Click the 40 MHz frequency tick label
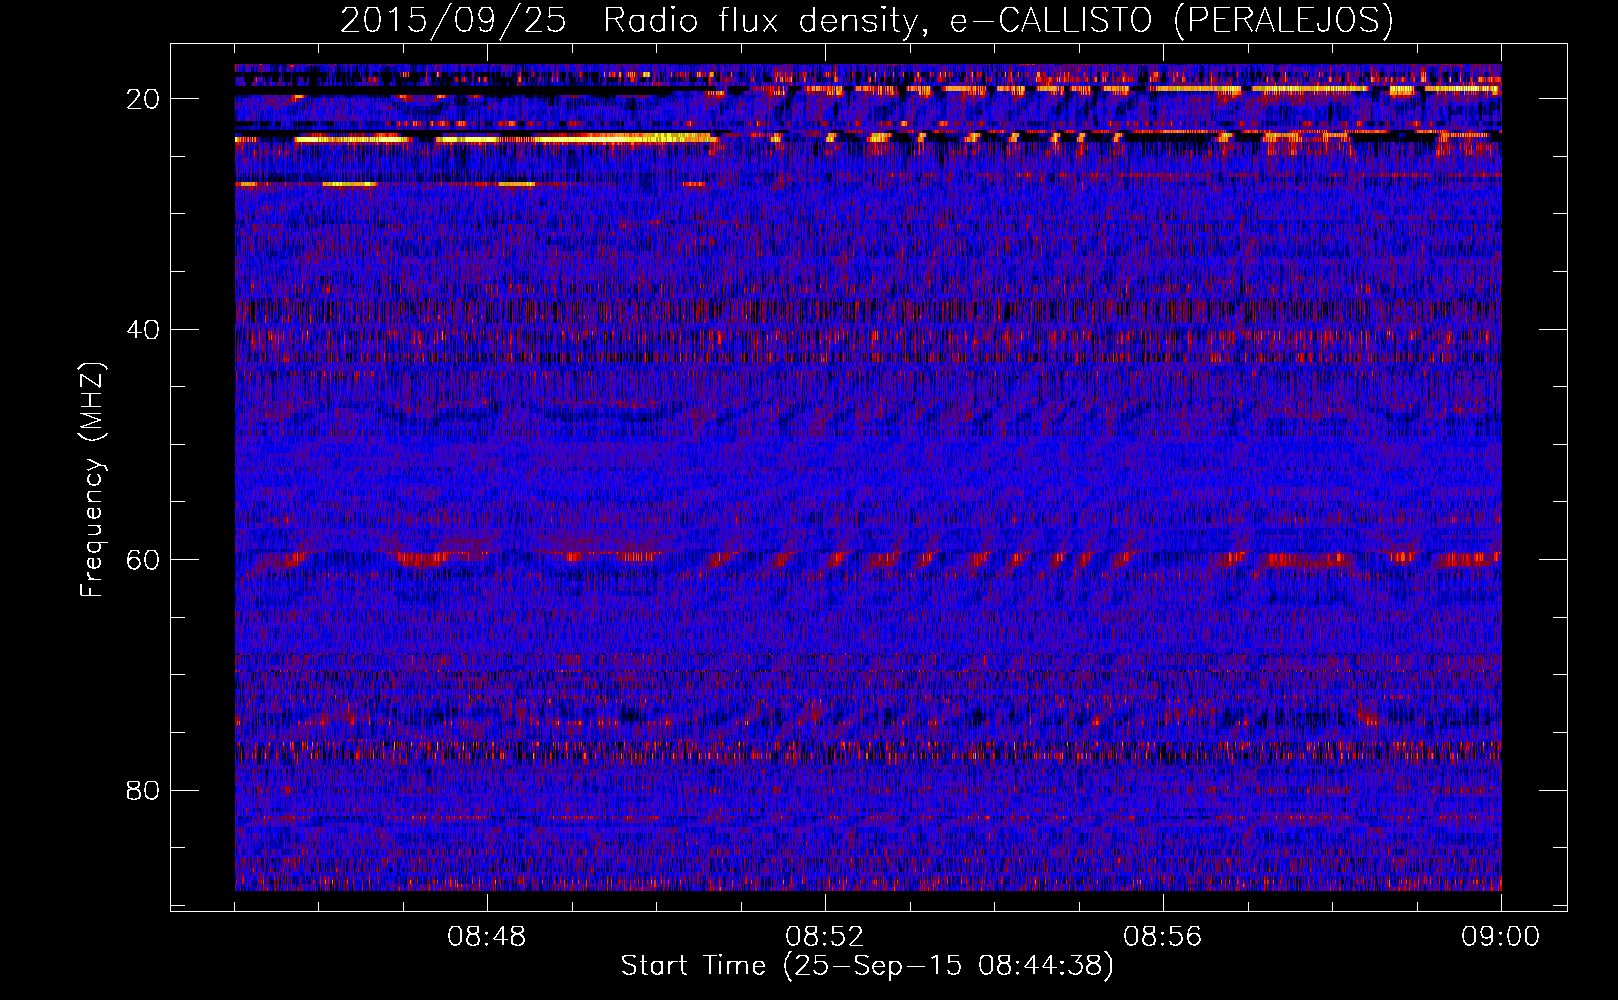Viewport: 1618px width, 1000px height. tap(143, 330)
